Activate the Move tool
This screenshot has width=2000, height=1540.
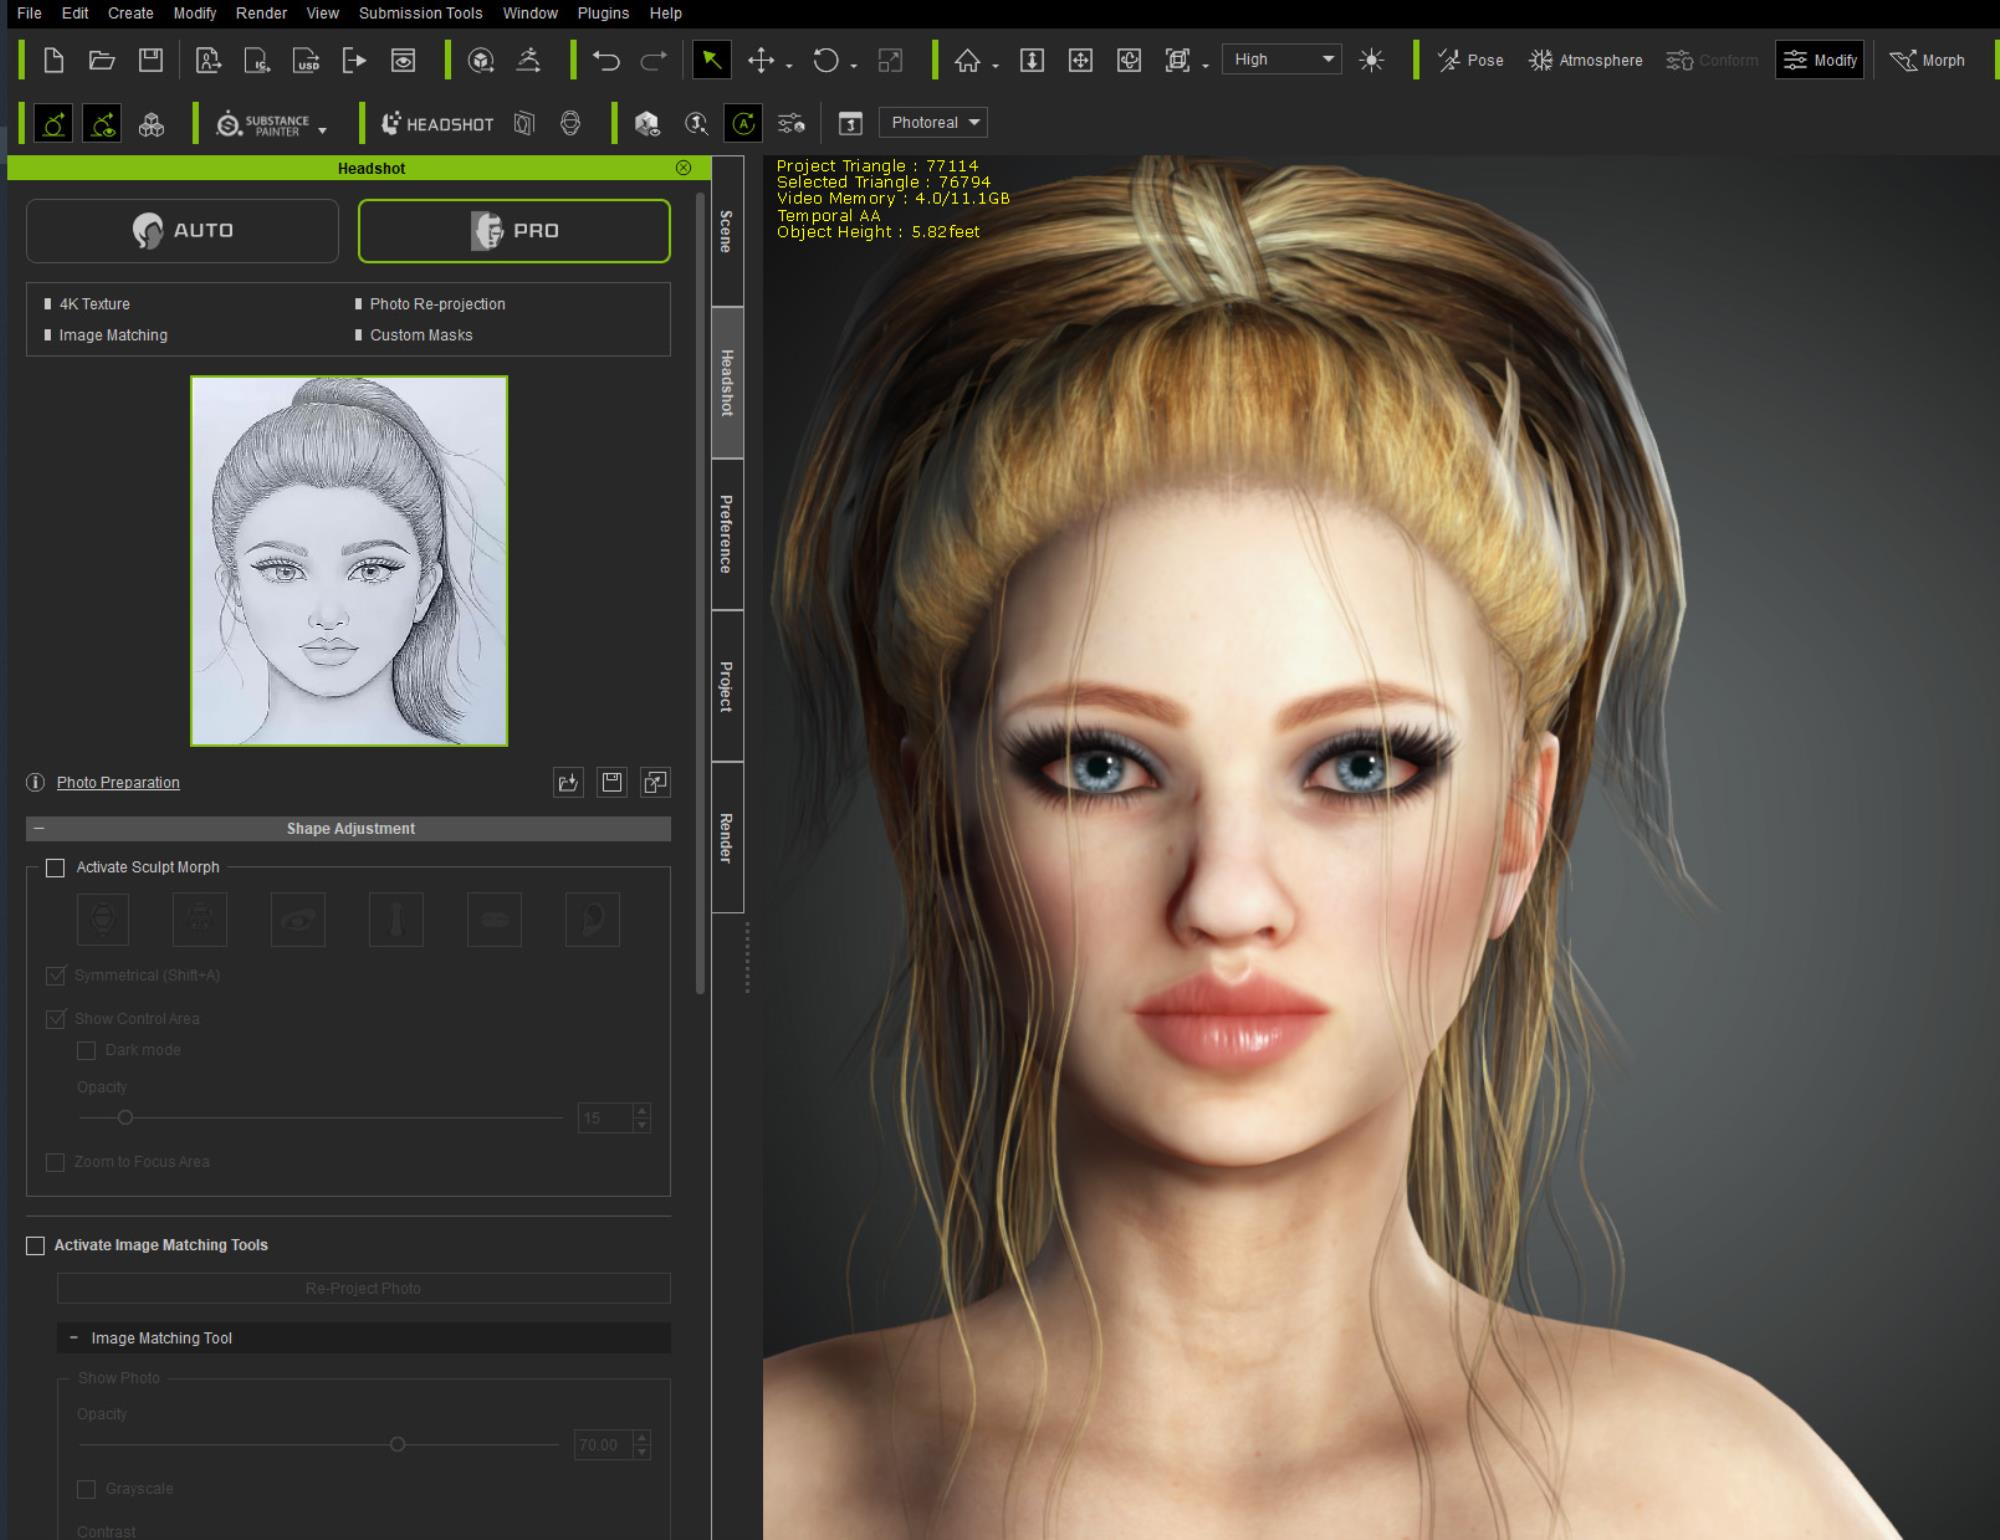point(761,61)
